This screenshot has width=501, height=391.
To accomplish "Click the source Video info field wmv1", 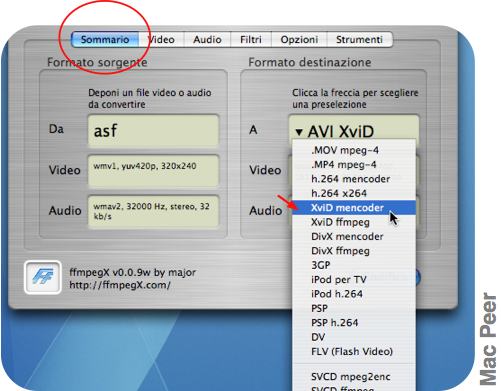I will (153, 171).
